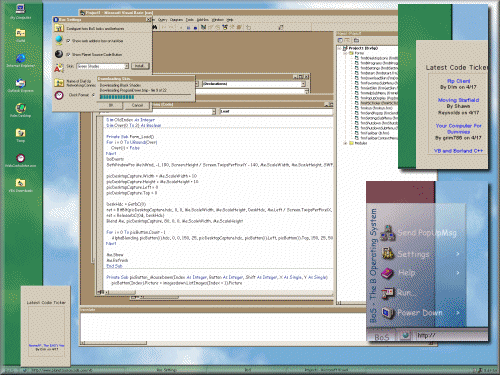Click Cancel in the BoS Settings dialog

137,105
